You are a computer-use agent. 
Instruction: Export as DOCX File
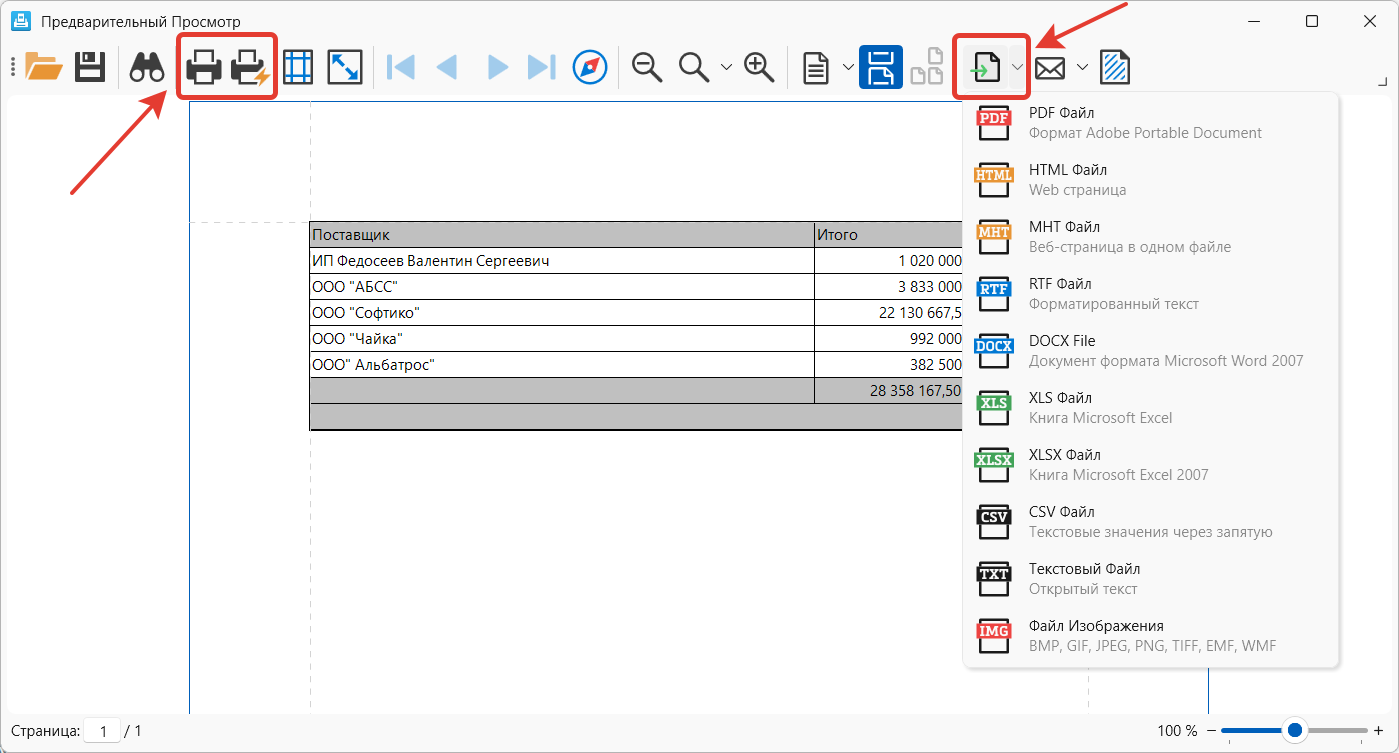[x=1150, y=350]
